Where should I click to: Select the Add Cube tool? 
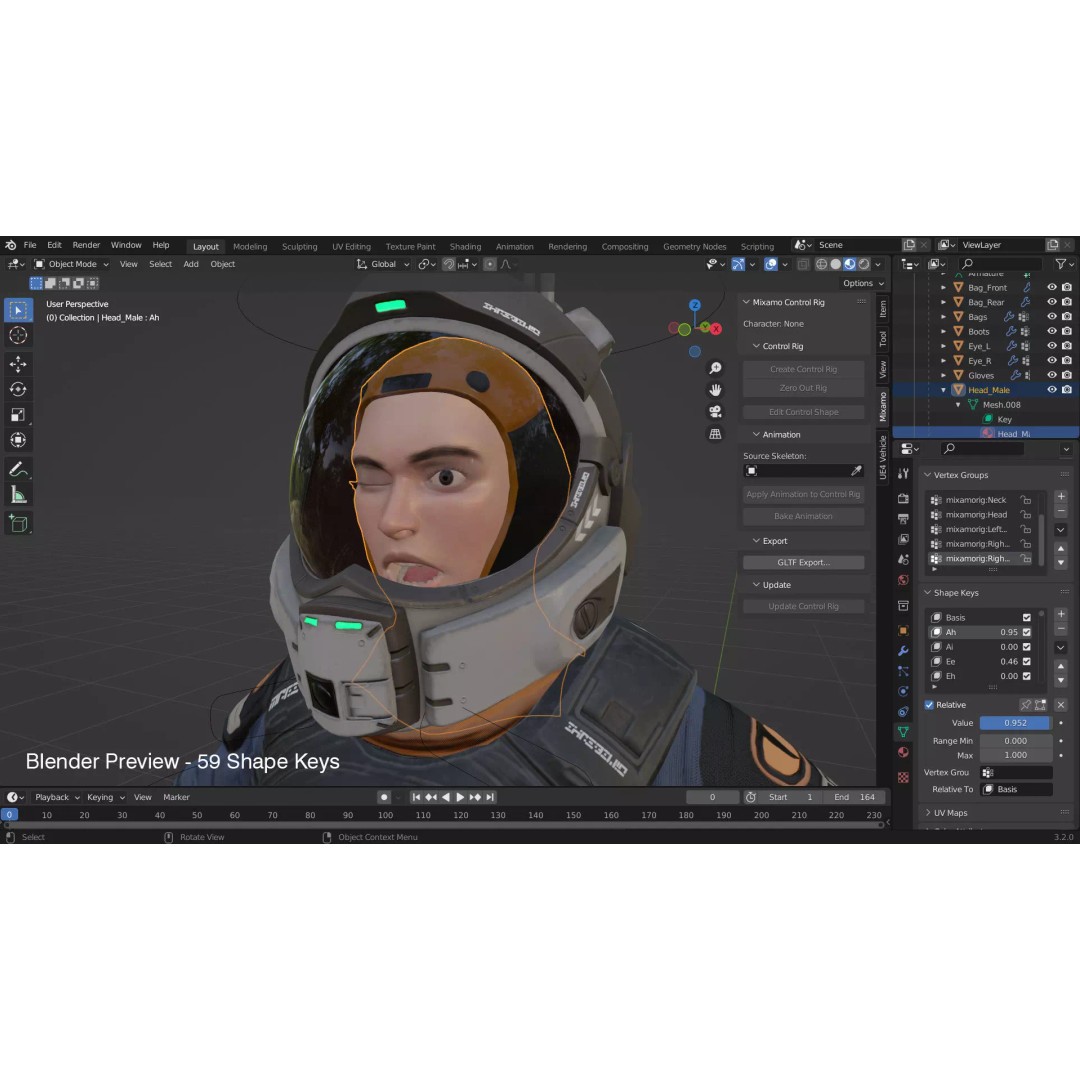pos(19,524)
